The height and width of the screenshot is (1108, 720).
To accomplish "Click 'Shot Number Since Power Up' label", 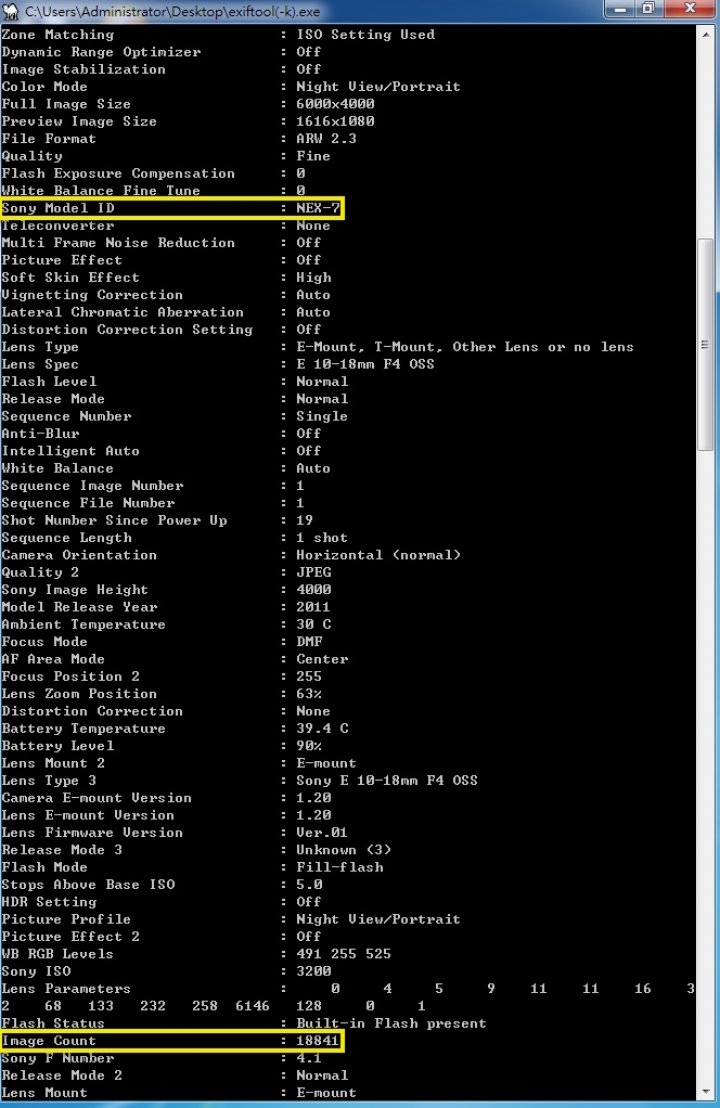I will [114, 521].
